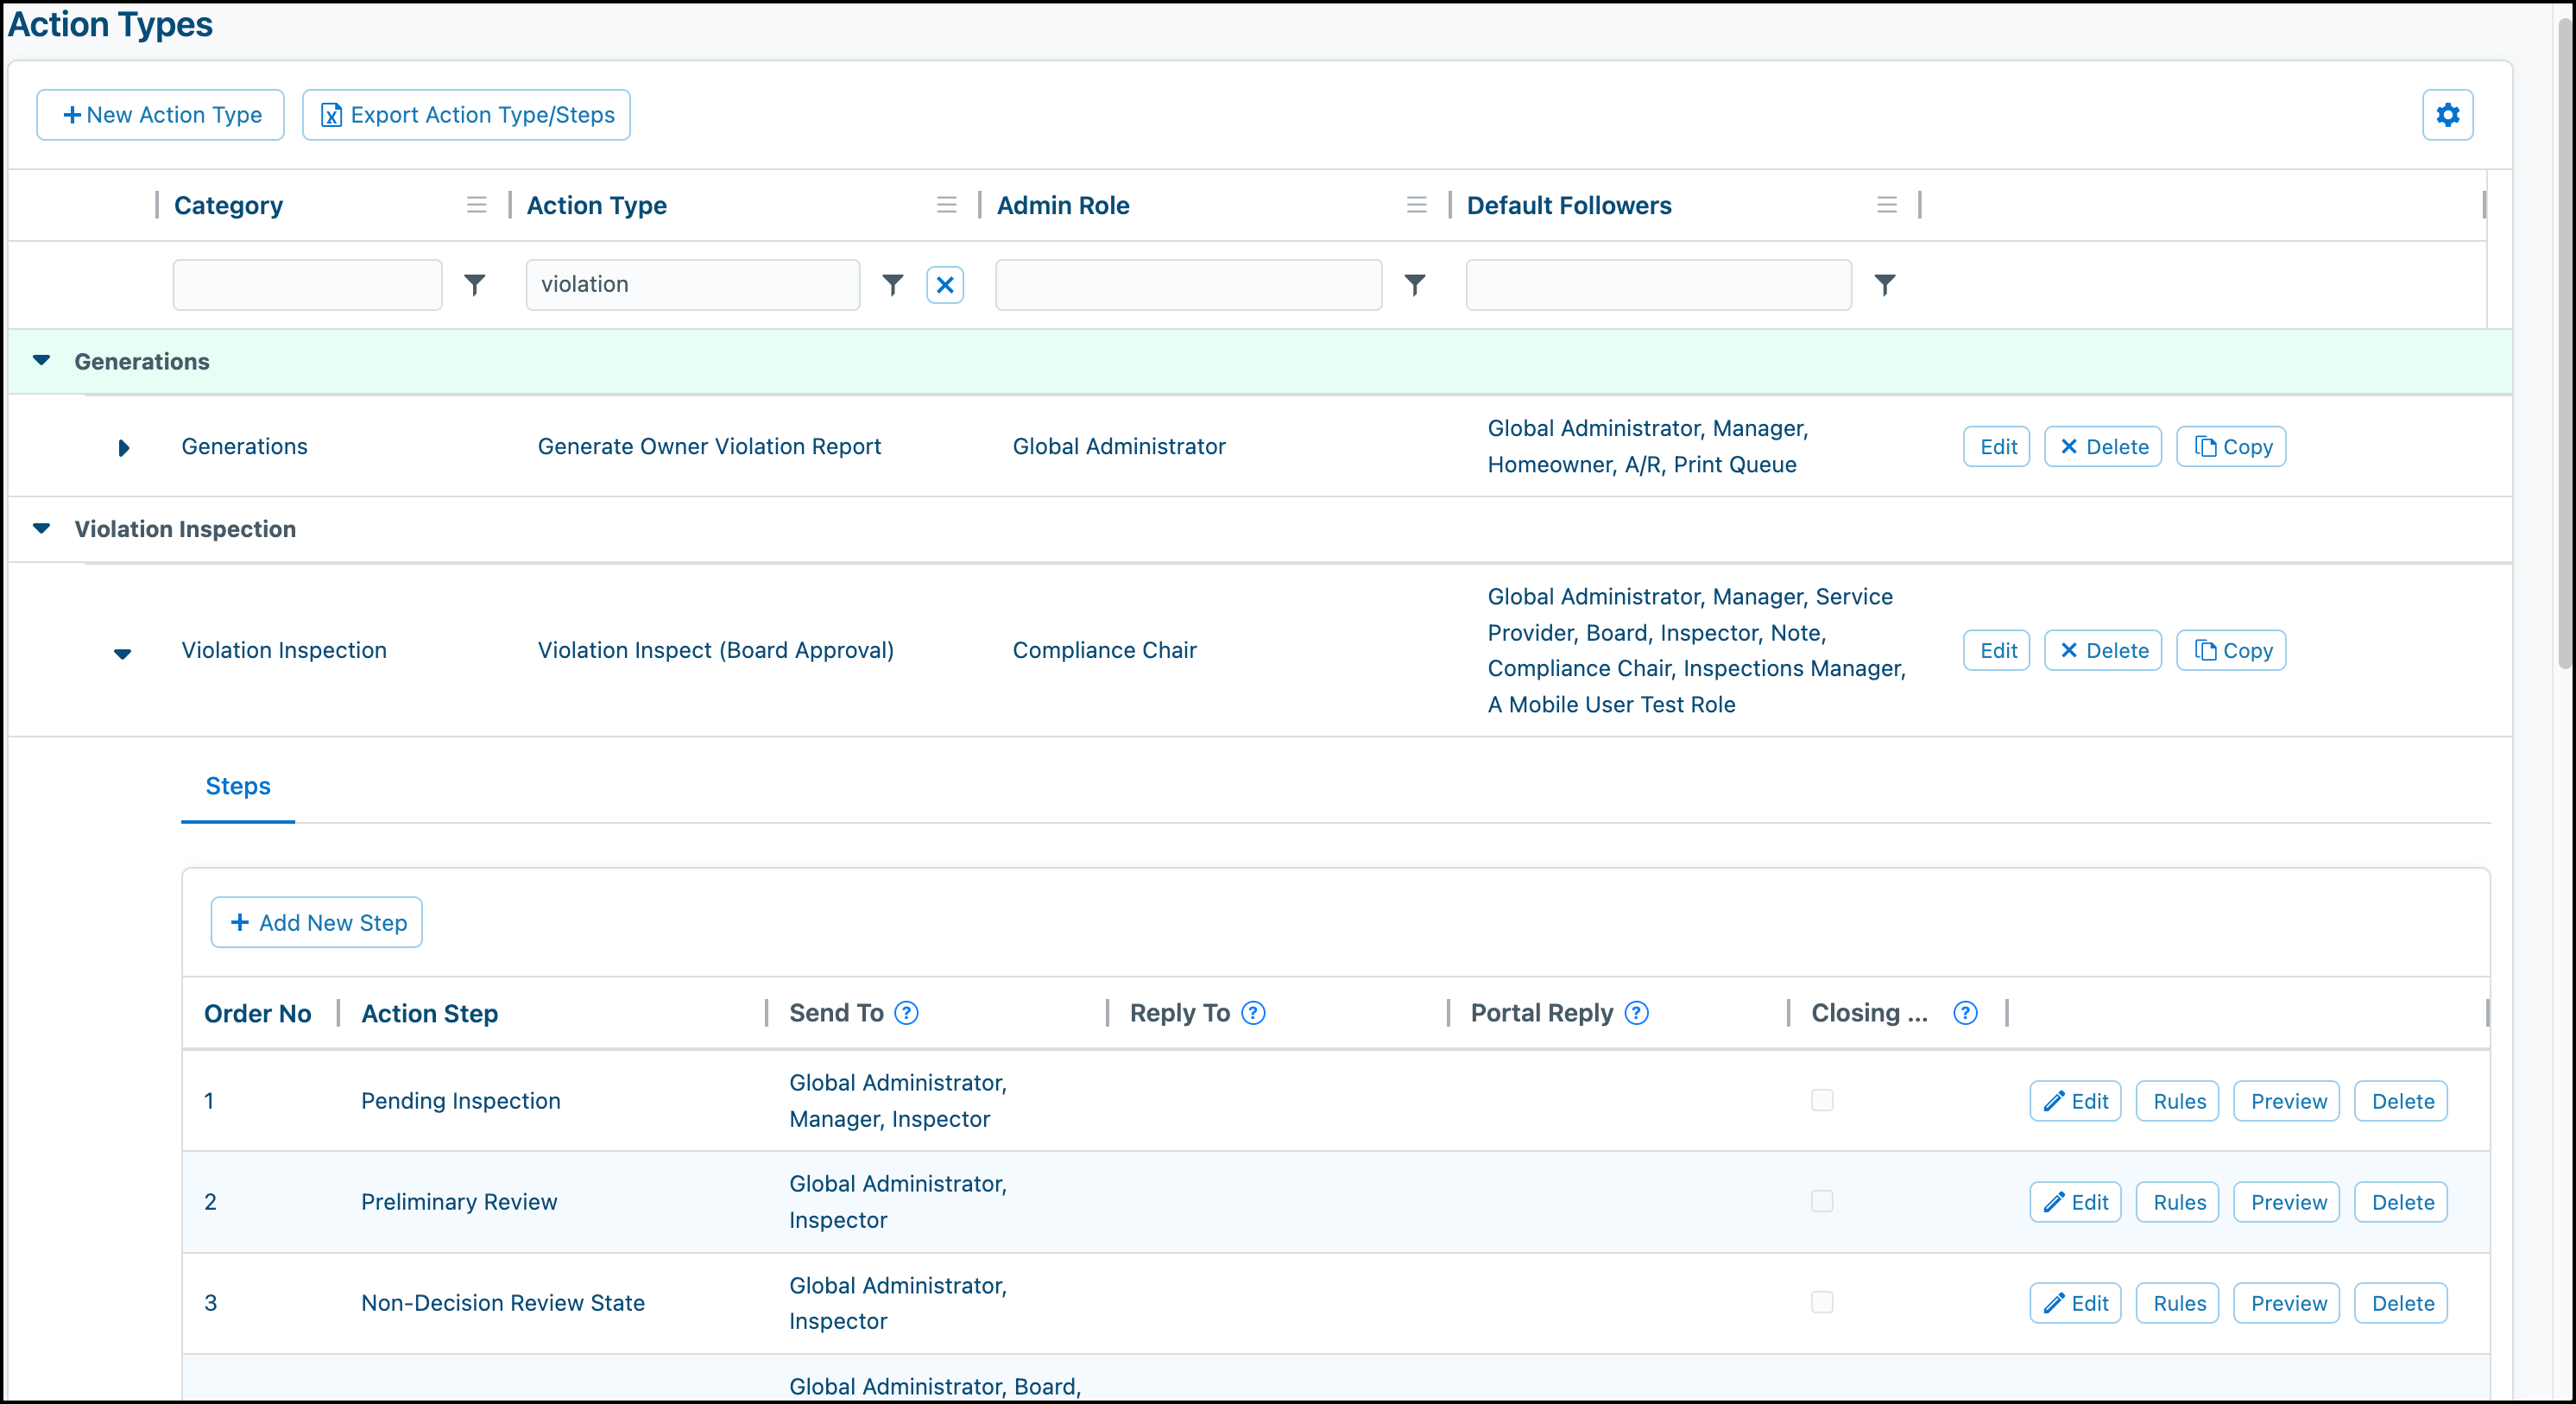The width and height of the screenshot is (2576, 1404).
Task: Open the Category column menu icon
Action: (x=477, y=205)
